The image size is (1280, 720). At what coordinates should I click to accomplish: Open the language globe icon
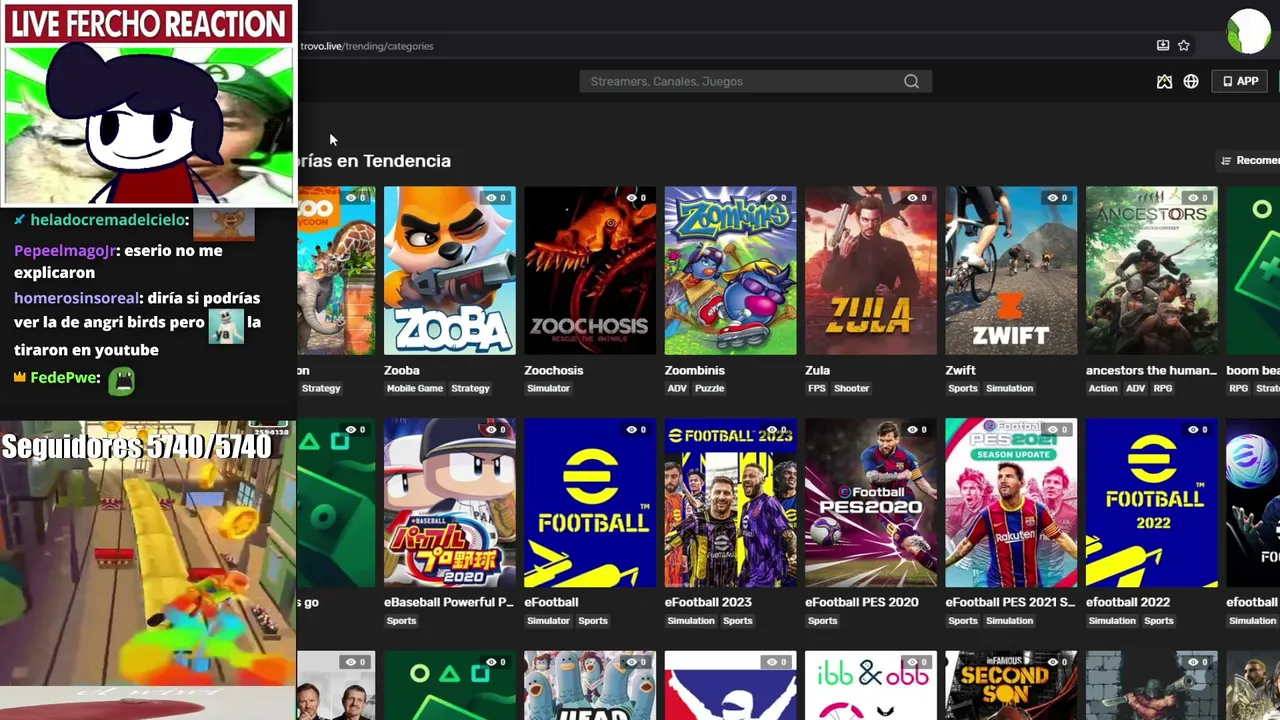pos(1191,81)
